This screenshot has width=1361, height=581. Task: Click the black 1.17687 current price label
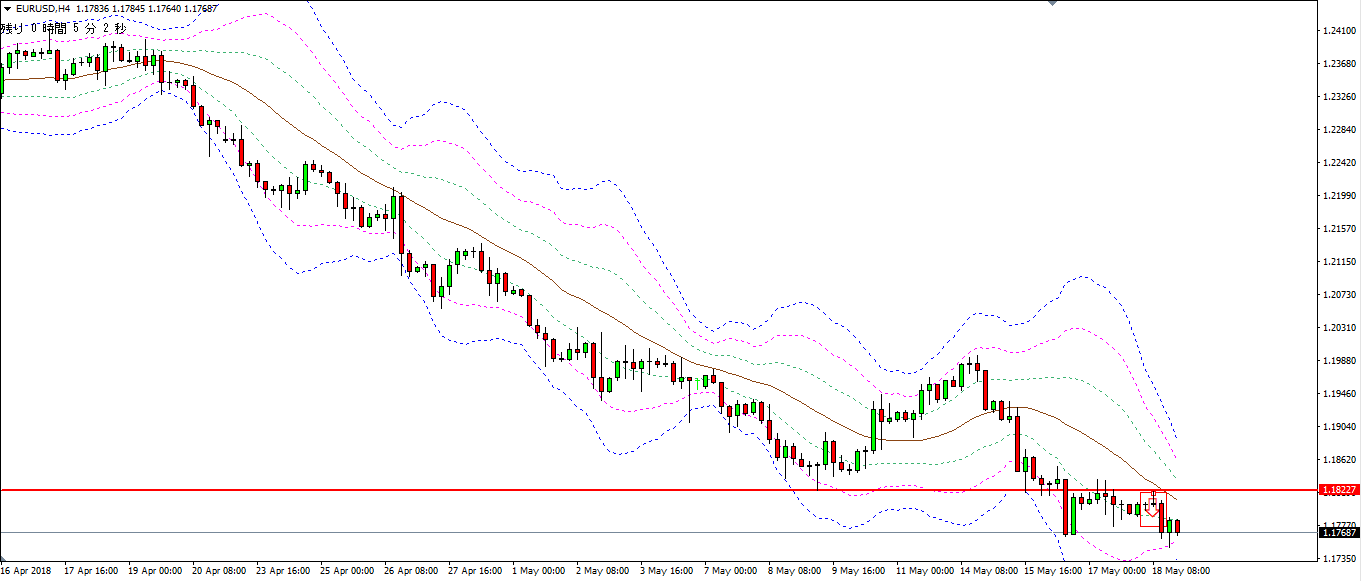click(x=1338, y=533)
